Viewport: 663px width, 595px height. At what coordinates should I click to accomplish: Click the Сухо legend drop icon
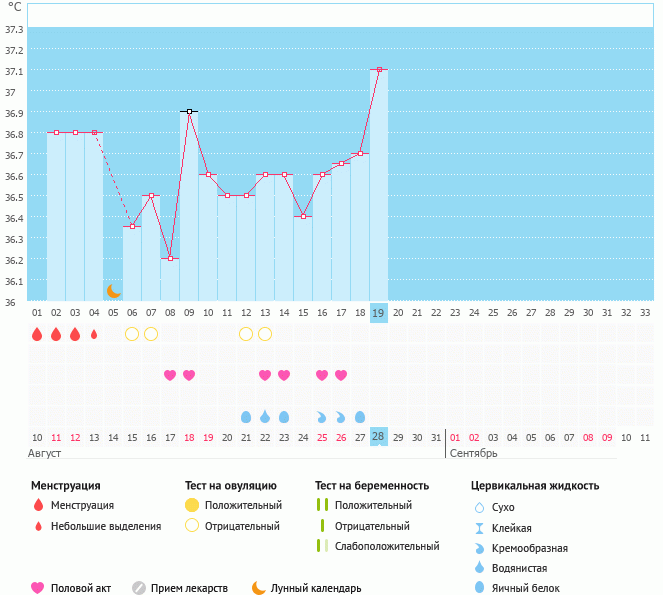(x=479, y=508)
